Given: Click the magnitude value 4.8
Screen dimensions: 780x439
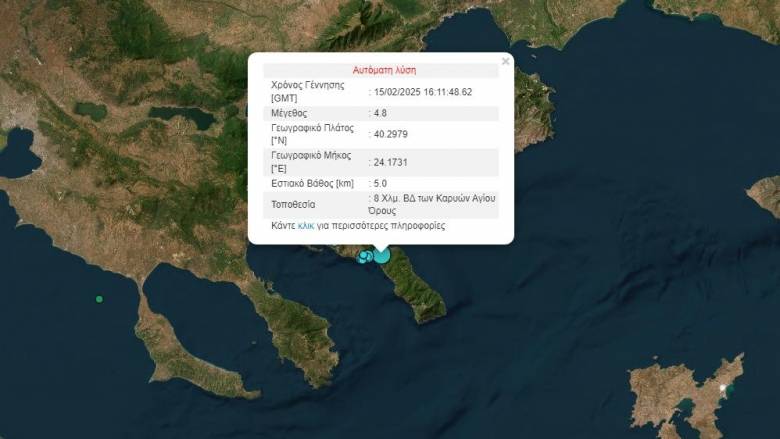Looking at the screenshot, I should 381,114.
